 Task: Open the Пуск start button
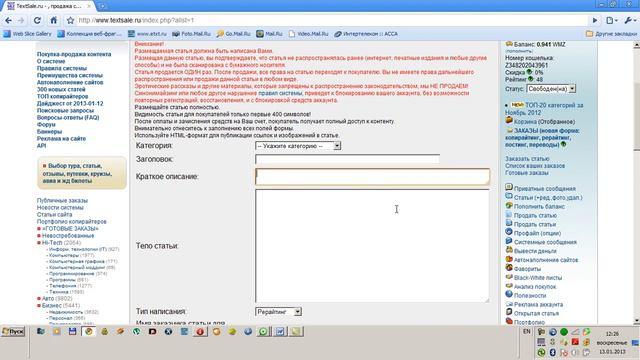(13, 331)
